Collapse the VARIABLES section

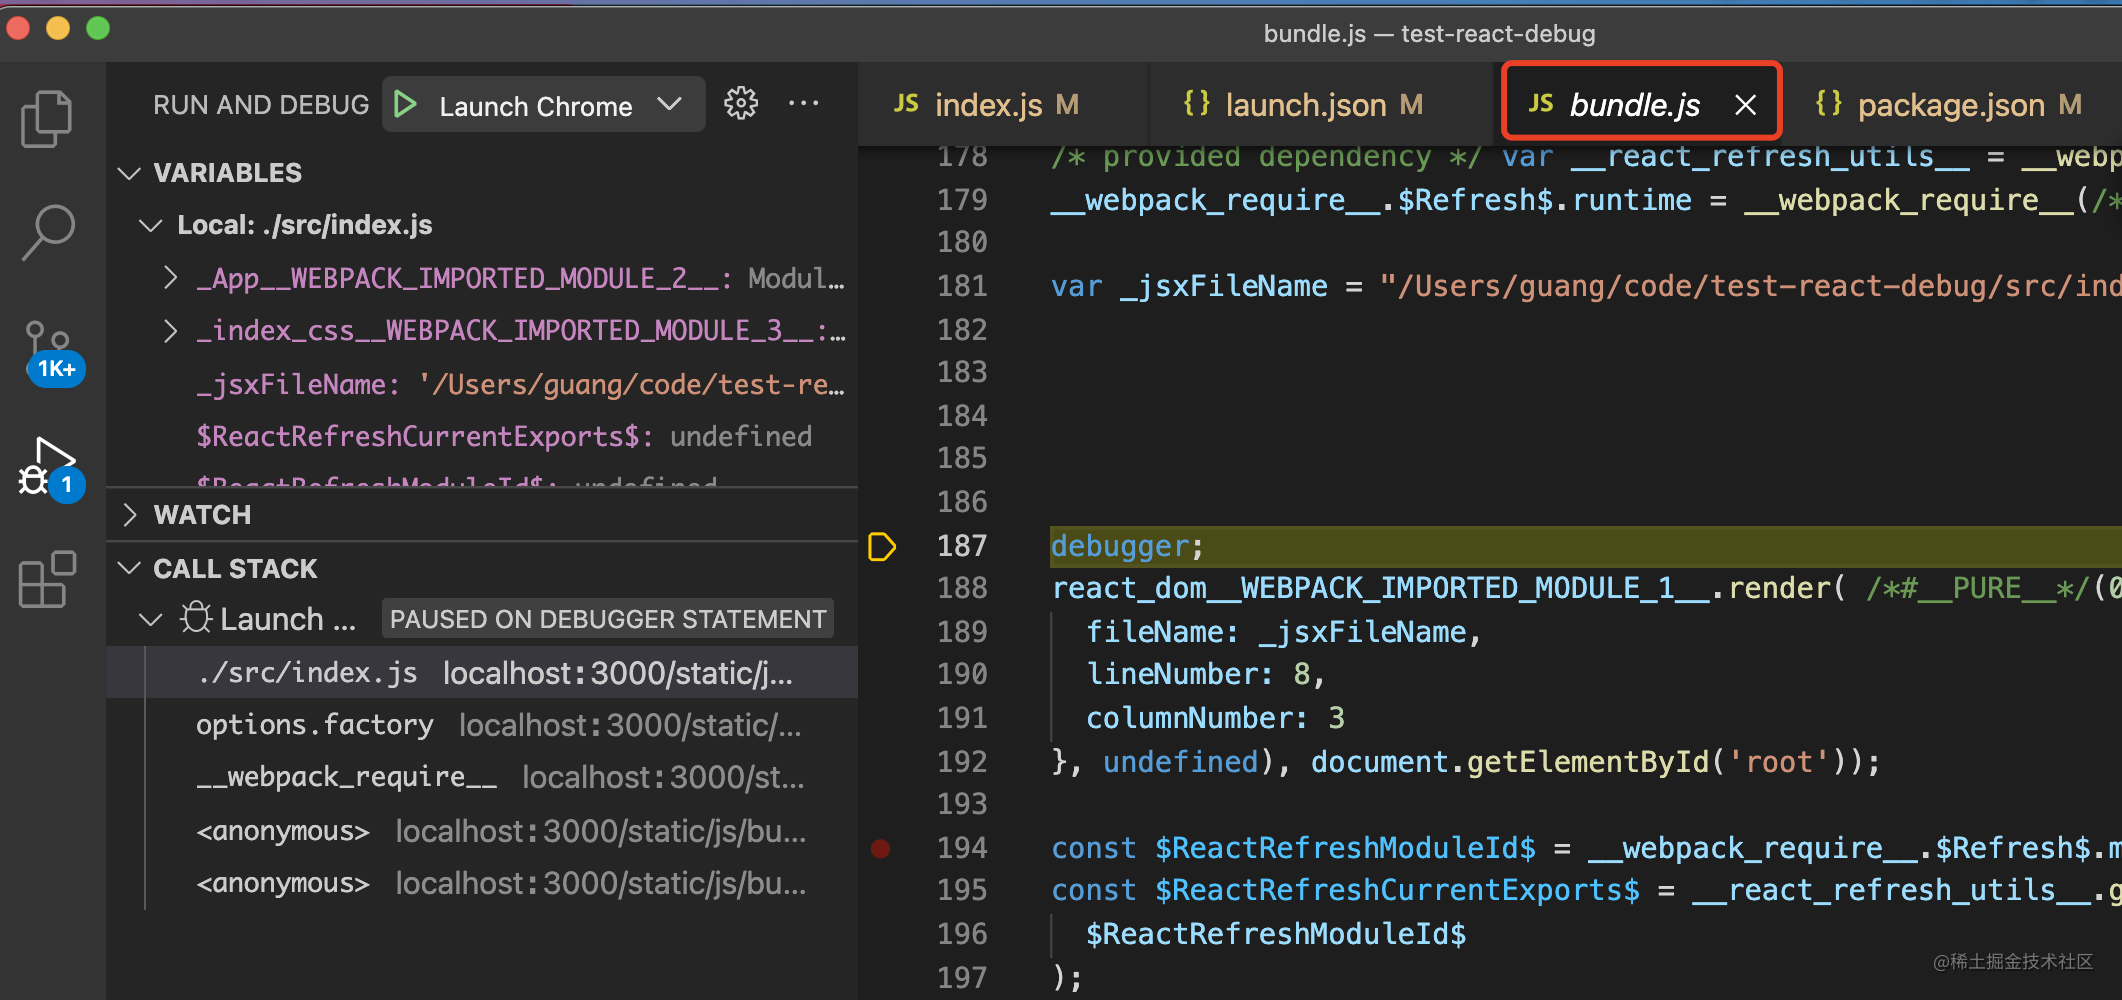(129, 172)
